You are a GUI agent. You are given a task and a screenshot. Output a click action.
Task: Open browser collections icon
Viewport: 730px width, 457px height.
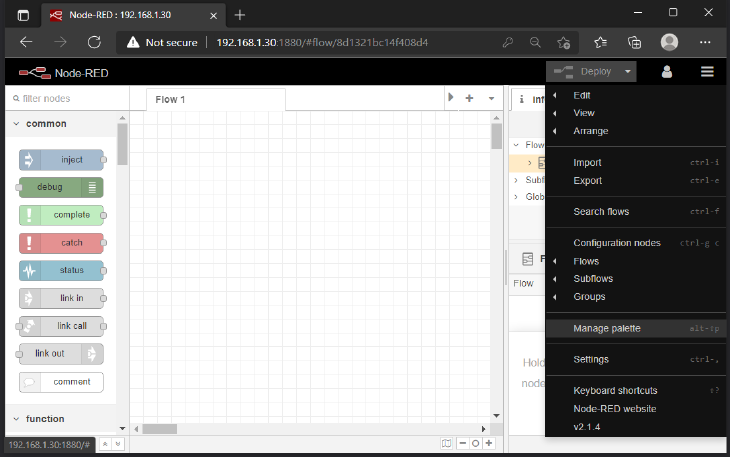pos(634,42)
